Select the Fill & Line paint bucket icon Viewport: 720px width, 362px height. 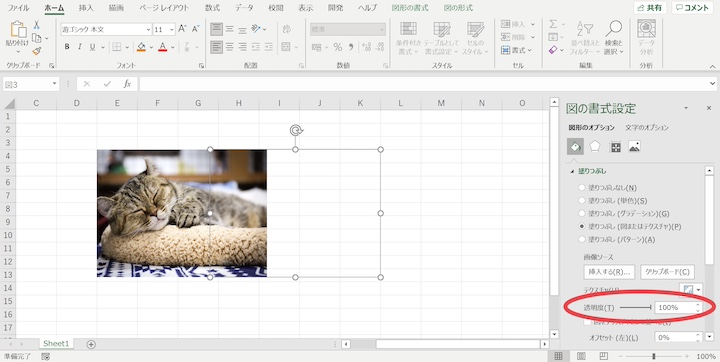[x=575, y=147]
